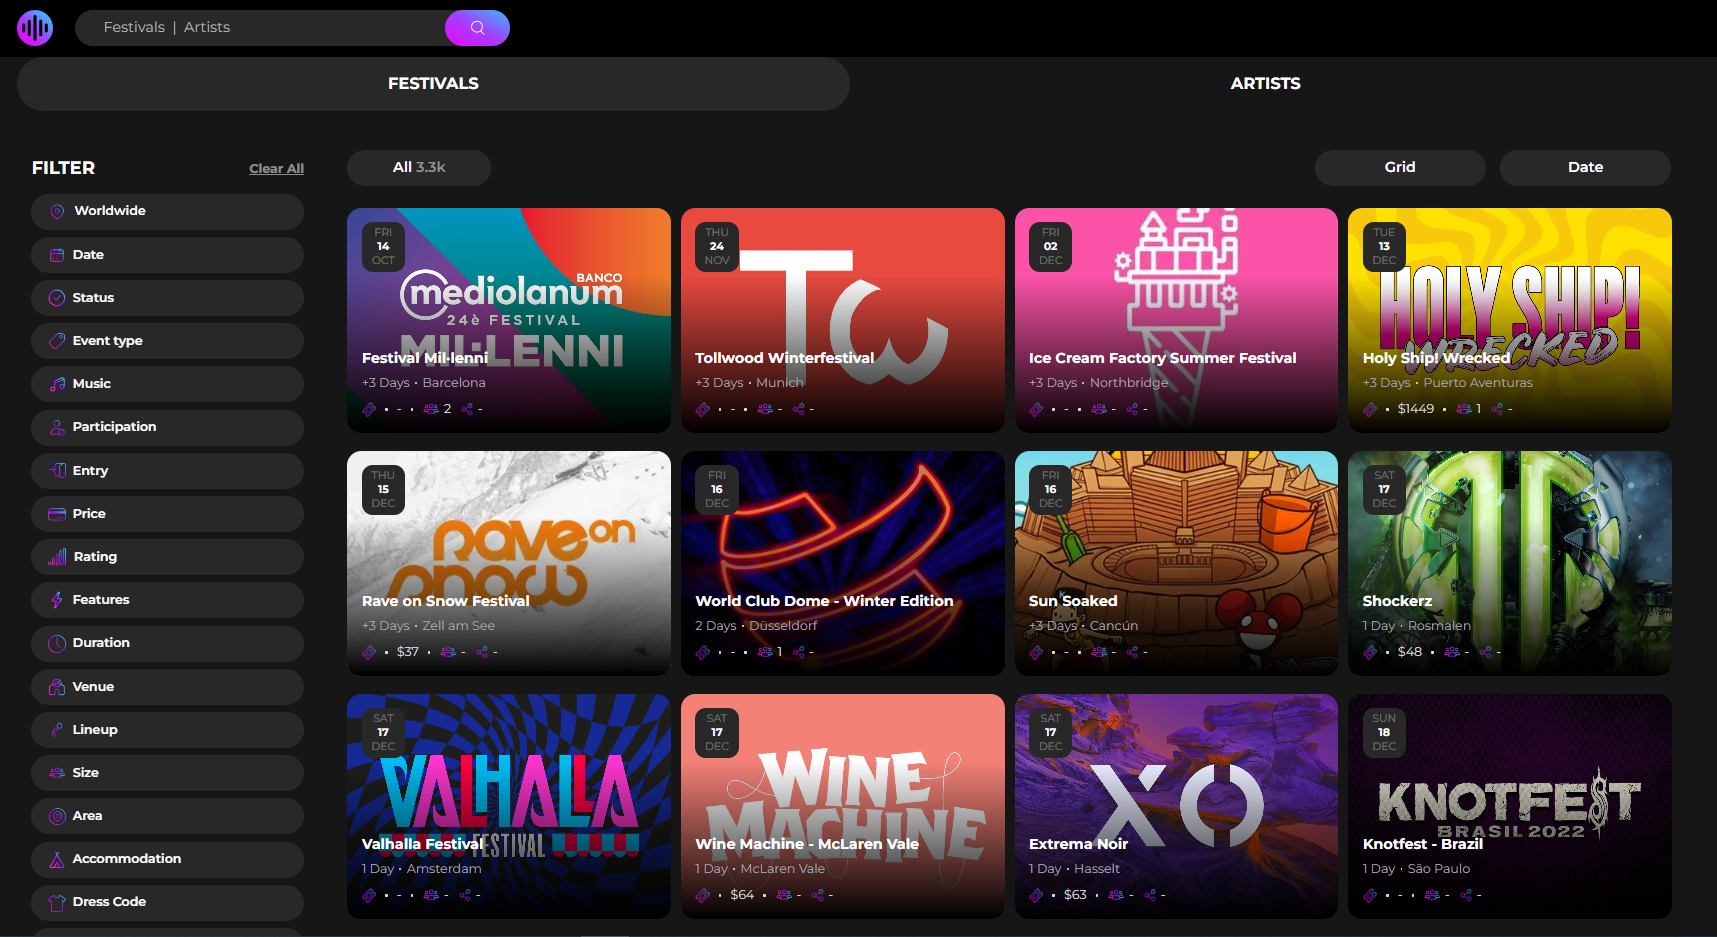This screenshot has height=937, width=1717.
Task: Open the Date sort selector
Action: [1585, 168]
